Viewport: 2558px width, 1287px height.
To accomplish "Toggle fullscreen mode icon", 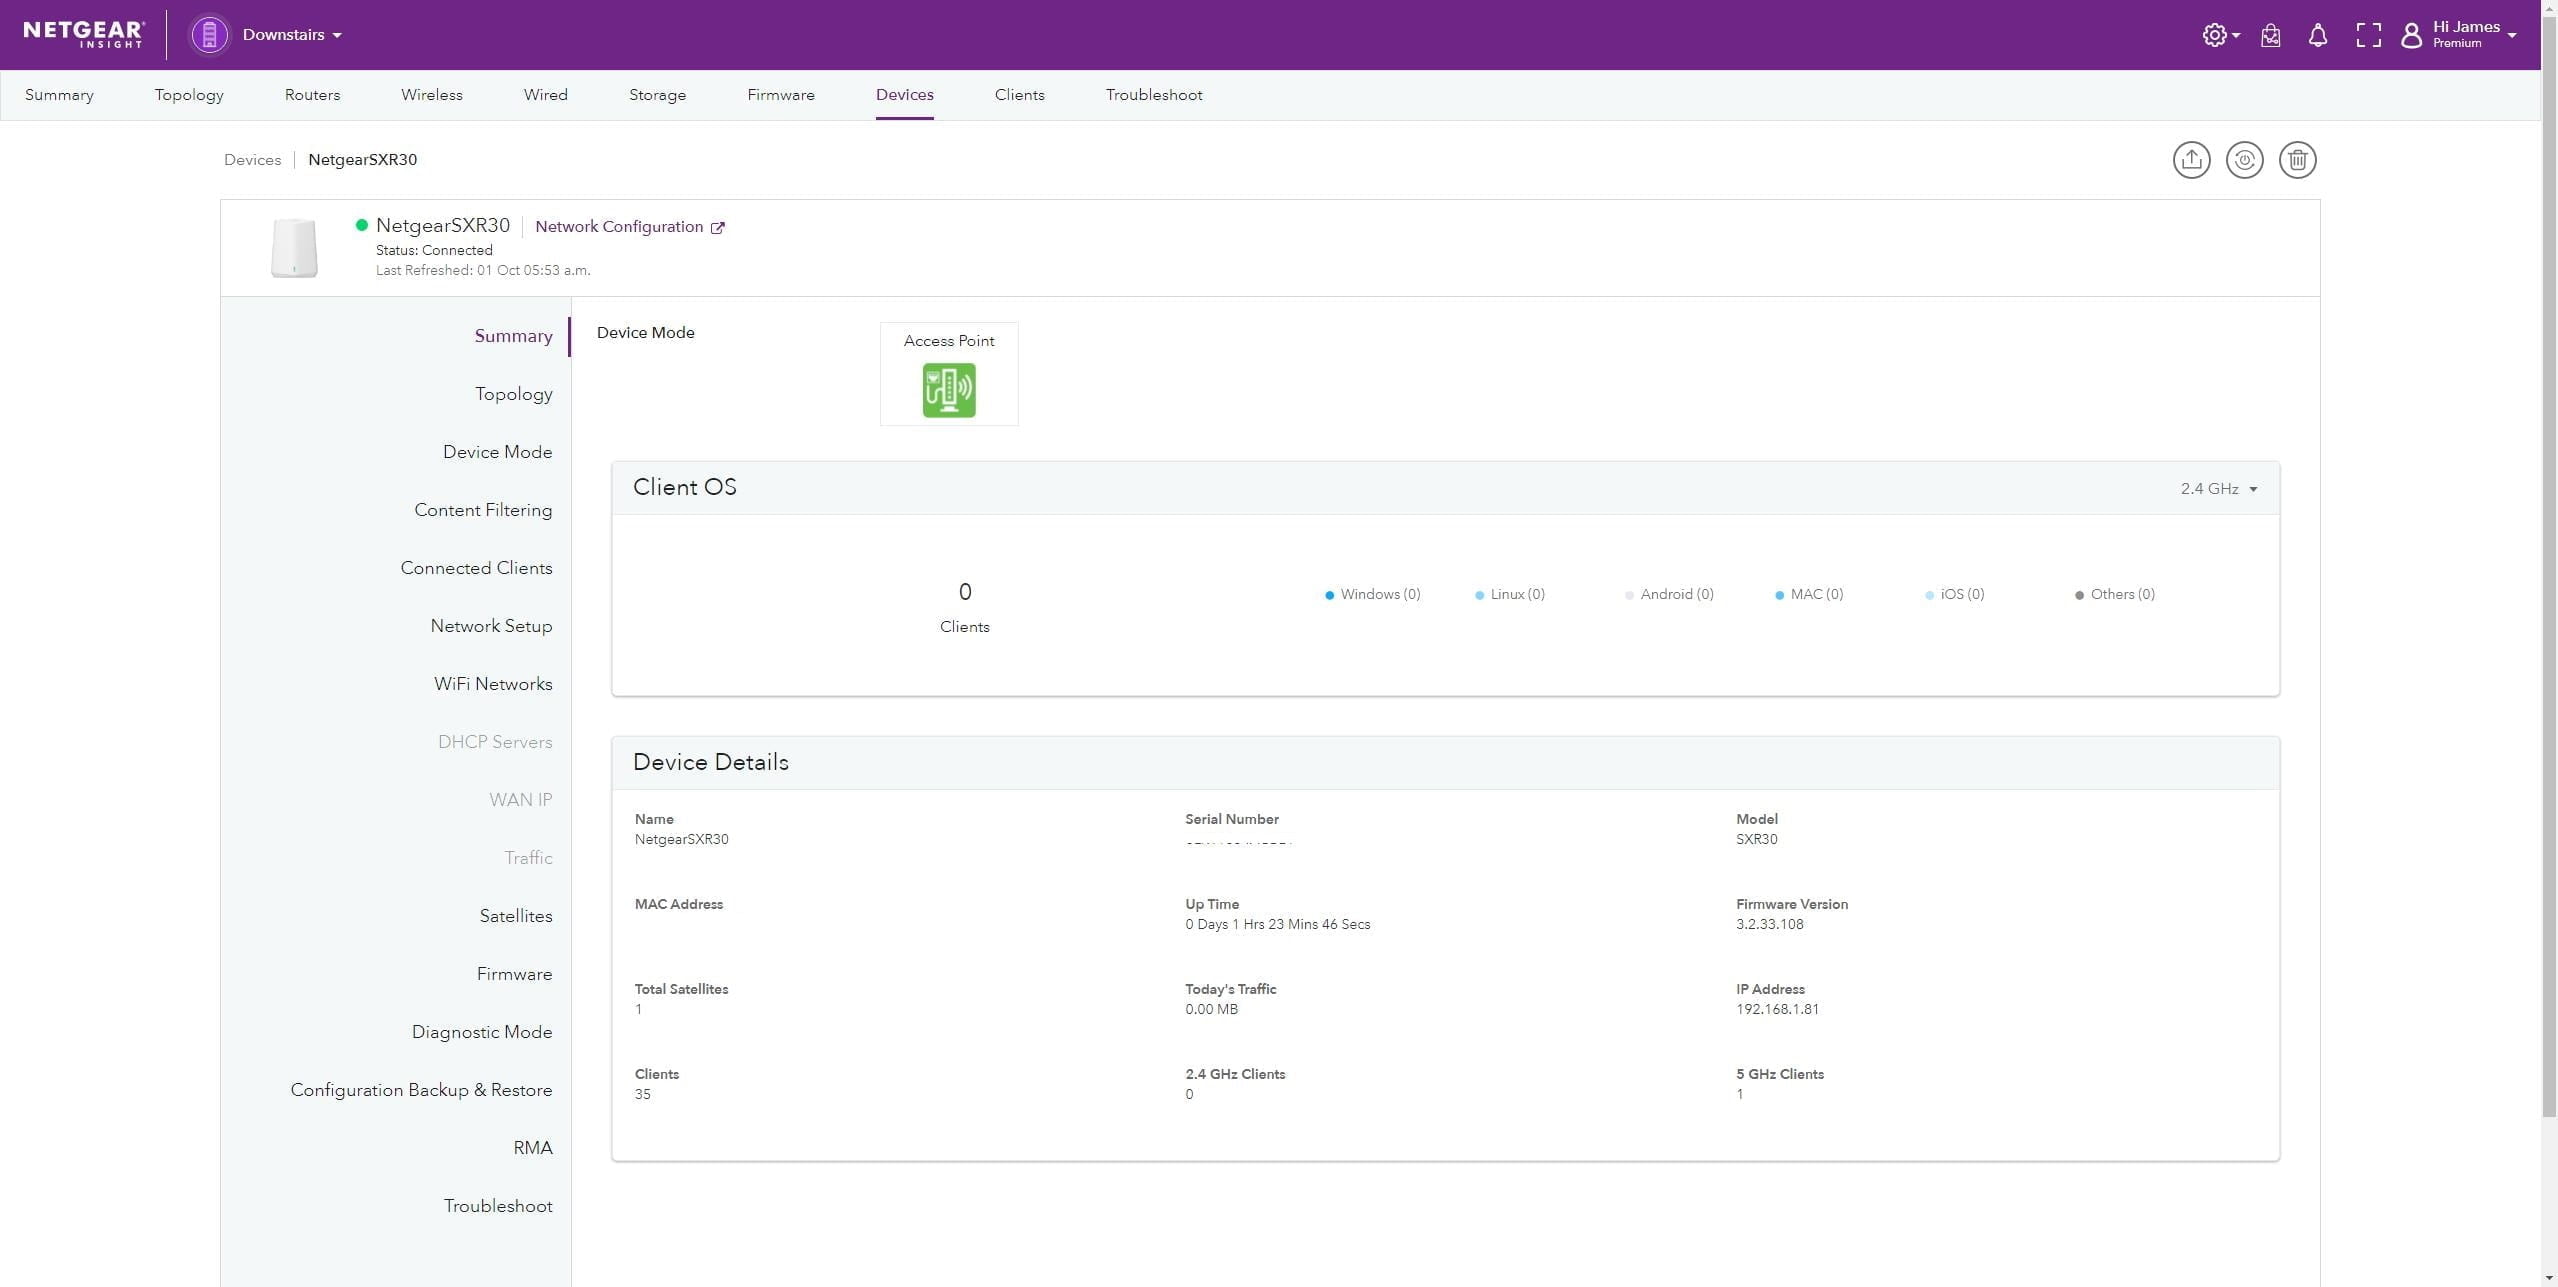I will click(x=2367, y=36).
